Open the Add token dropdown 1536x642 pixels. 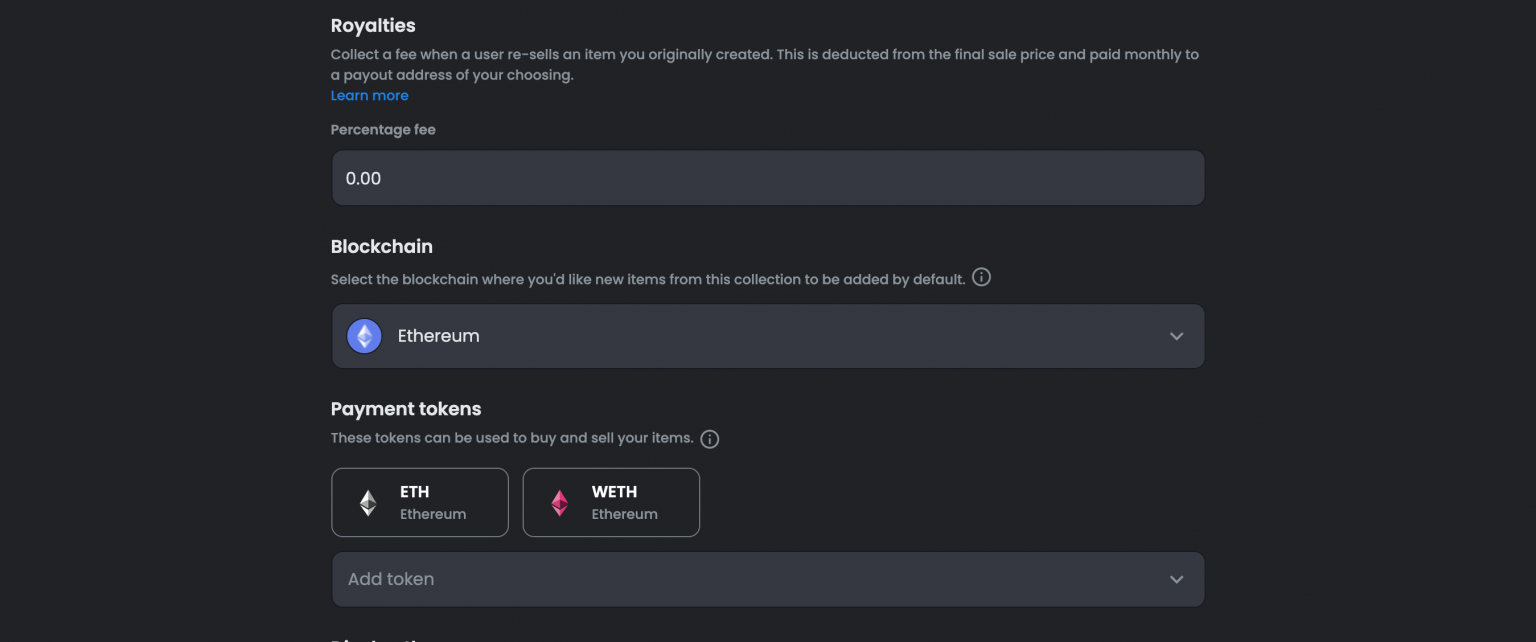tap(768, 579)
